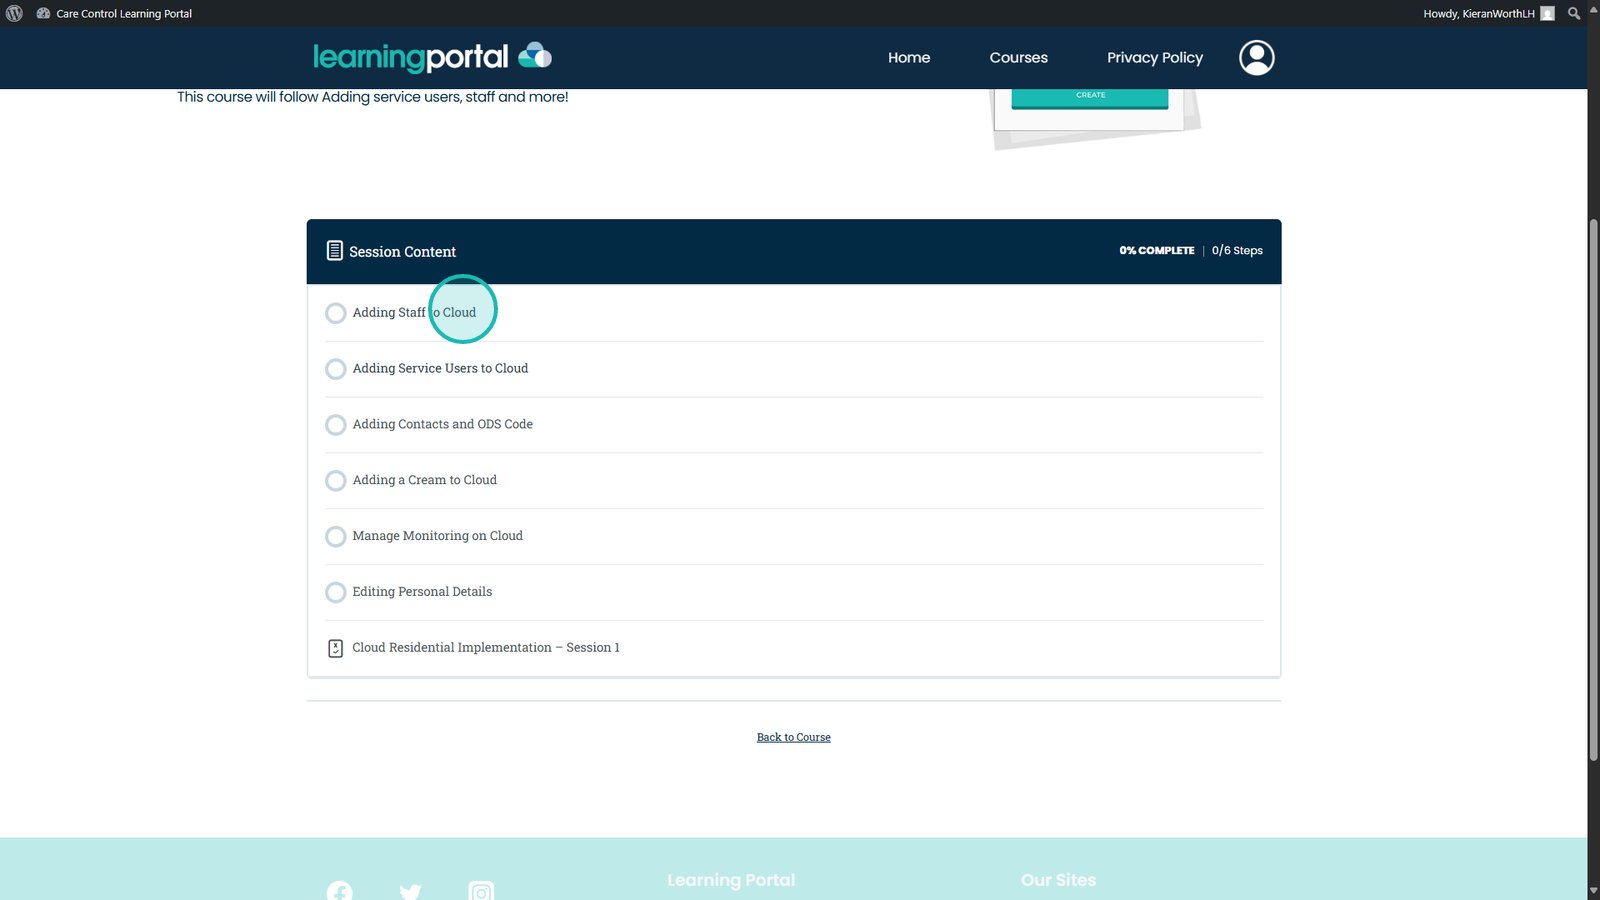Open Adding a Cream to Cloud lesson
The image size is (1600, 900).
click(424, 480)
